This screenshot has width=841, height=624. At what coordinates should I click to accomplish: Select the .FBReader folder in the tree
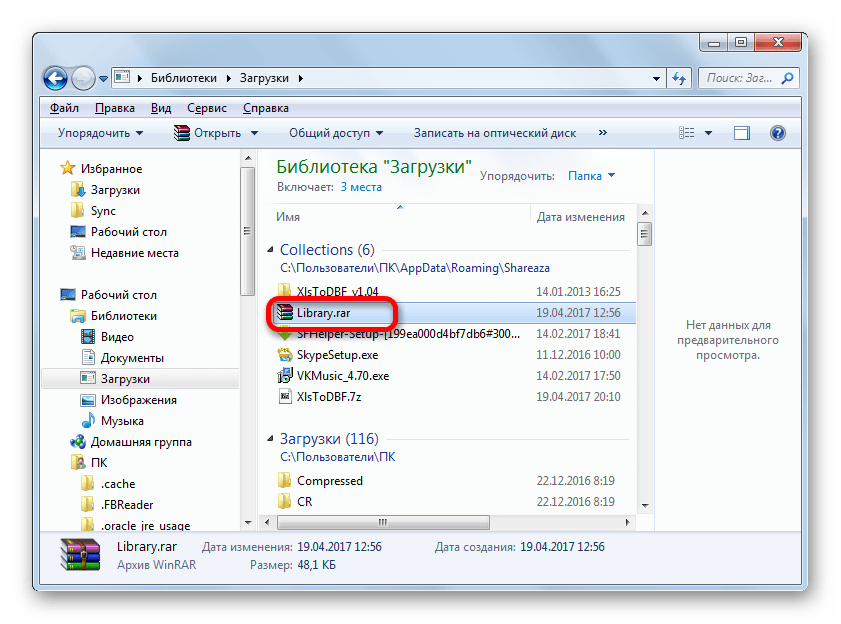click(x=127, y=505)
